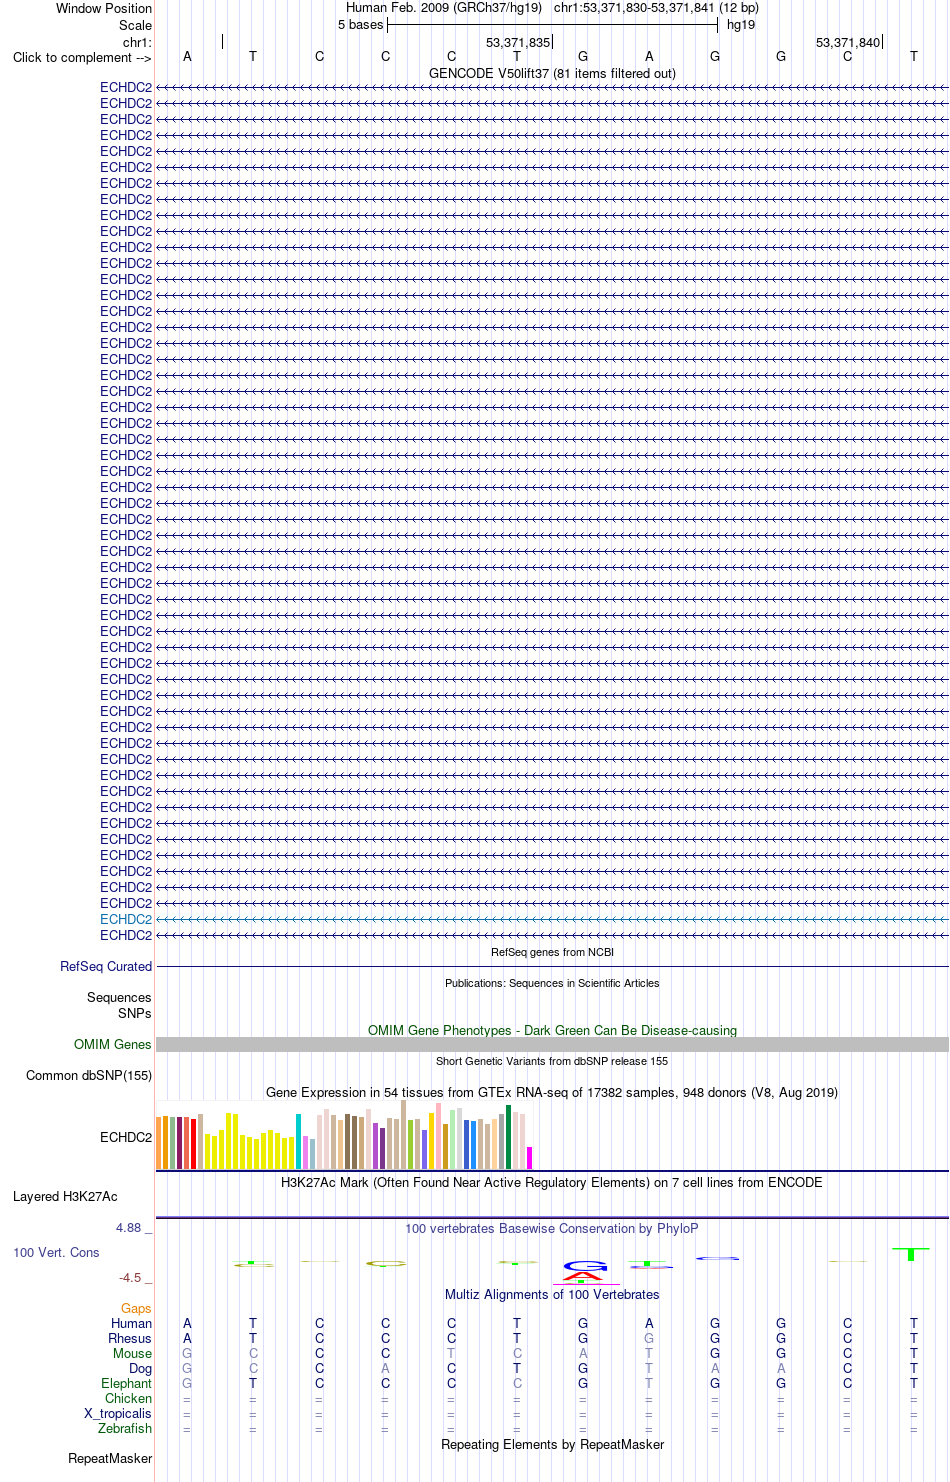Viewport: 950px width, 1482px height.
Task: Open Repeating Elements by RepeatMasker title
Action: (x=552, y=1444)
